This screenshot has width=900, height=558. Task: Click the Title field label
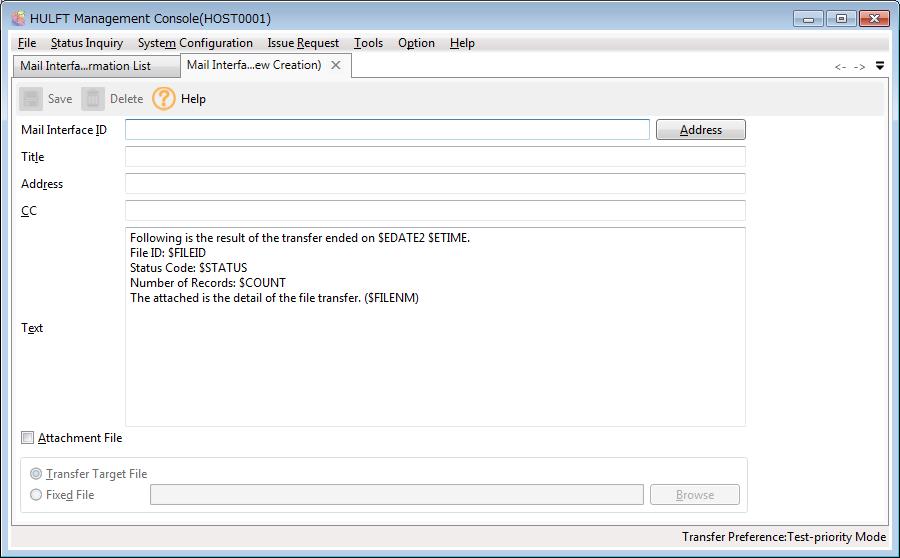click(x=33, y=157)
